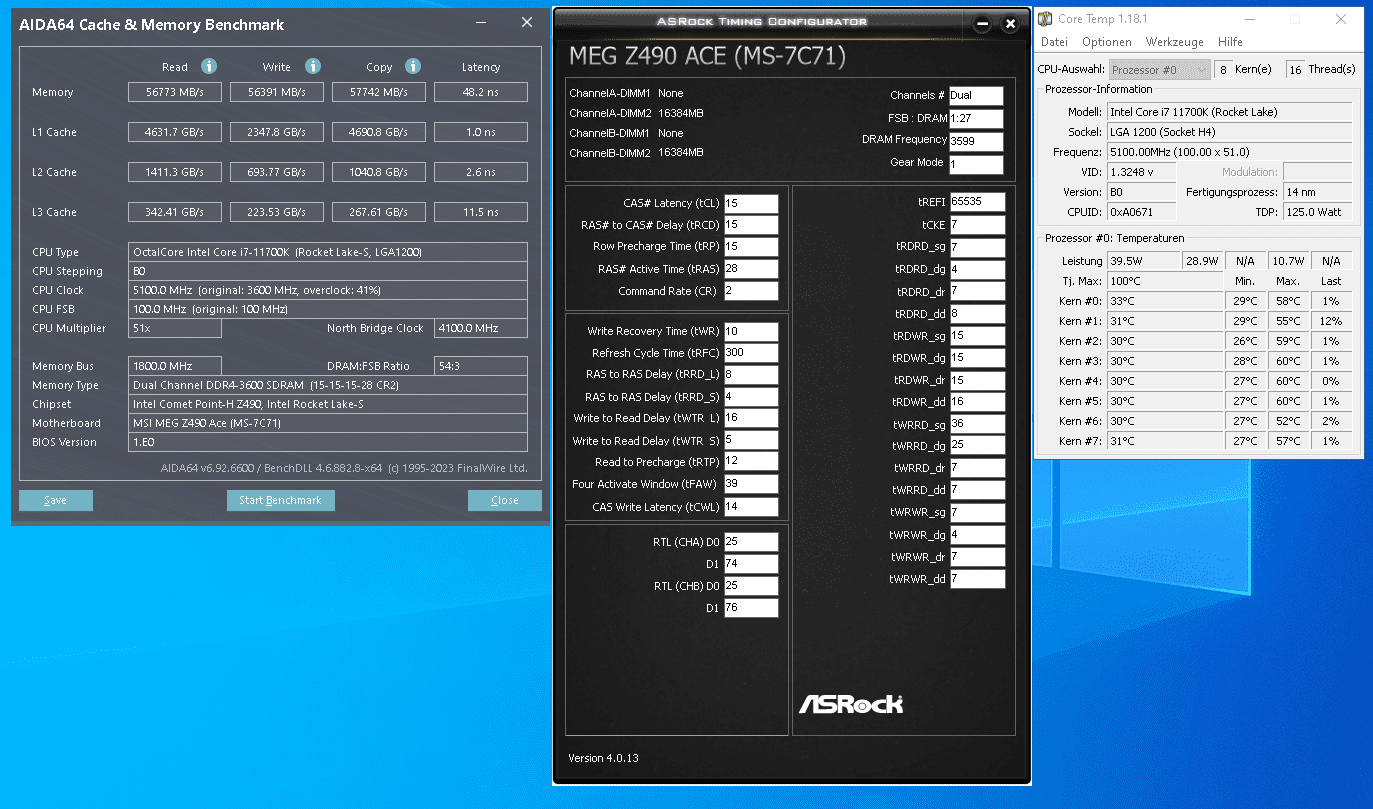Close the AIDA64 benchmark window

(527, 23)
